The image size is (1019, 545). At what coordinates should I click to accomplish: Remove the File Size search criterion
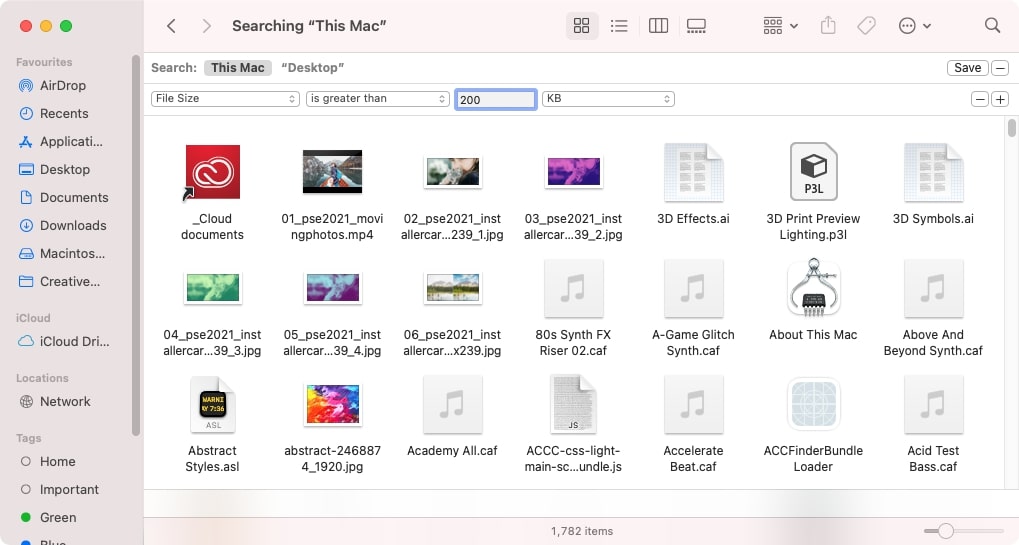click(x=980, y=99)
